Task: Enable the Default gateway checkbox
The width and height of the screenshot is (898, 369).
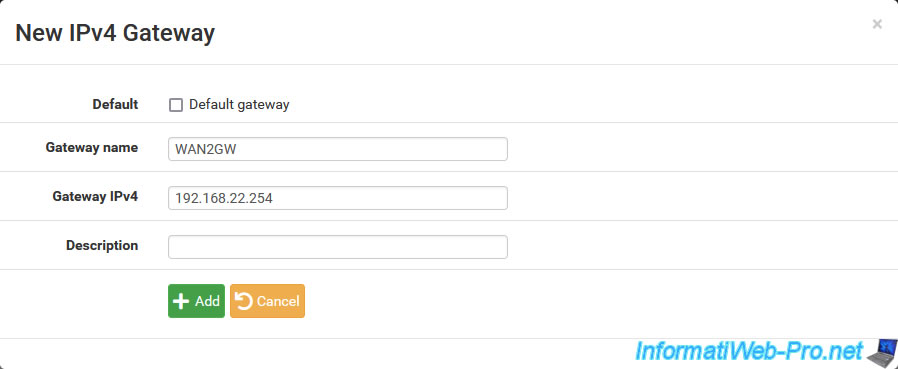Action: [x=176, y=105]
